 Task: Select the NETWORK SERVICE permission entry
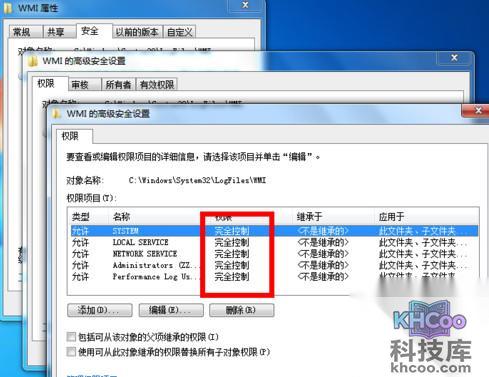point(274,254)
